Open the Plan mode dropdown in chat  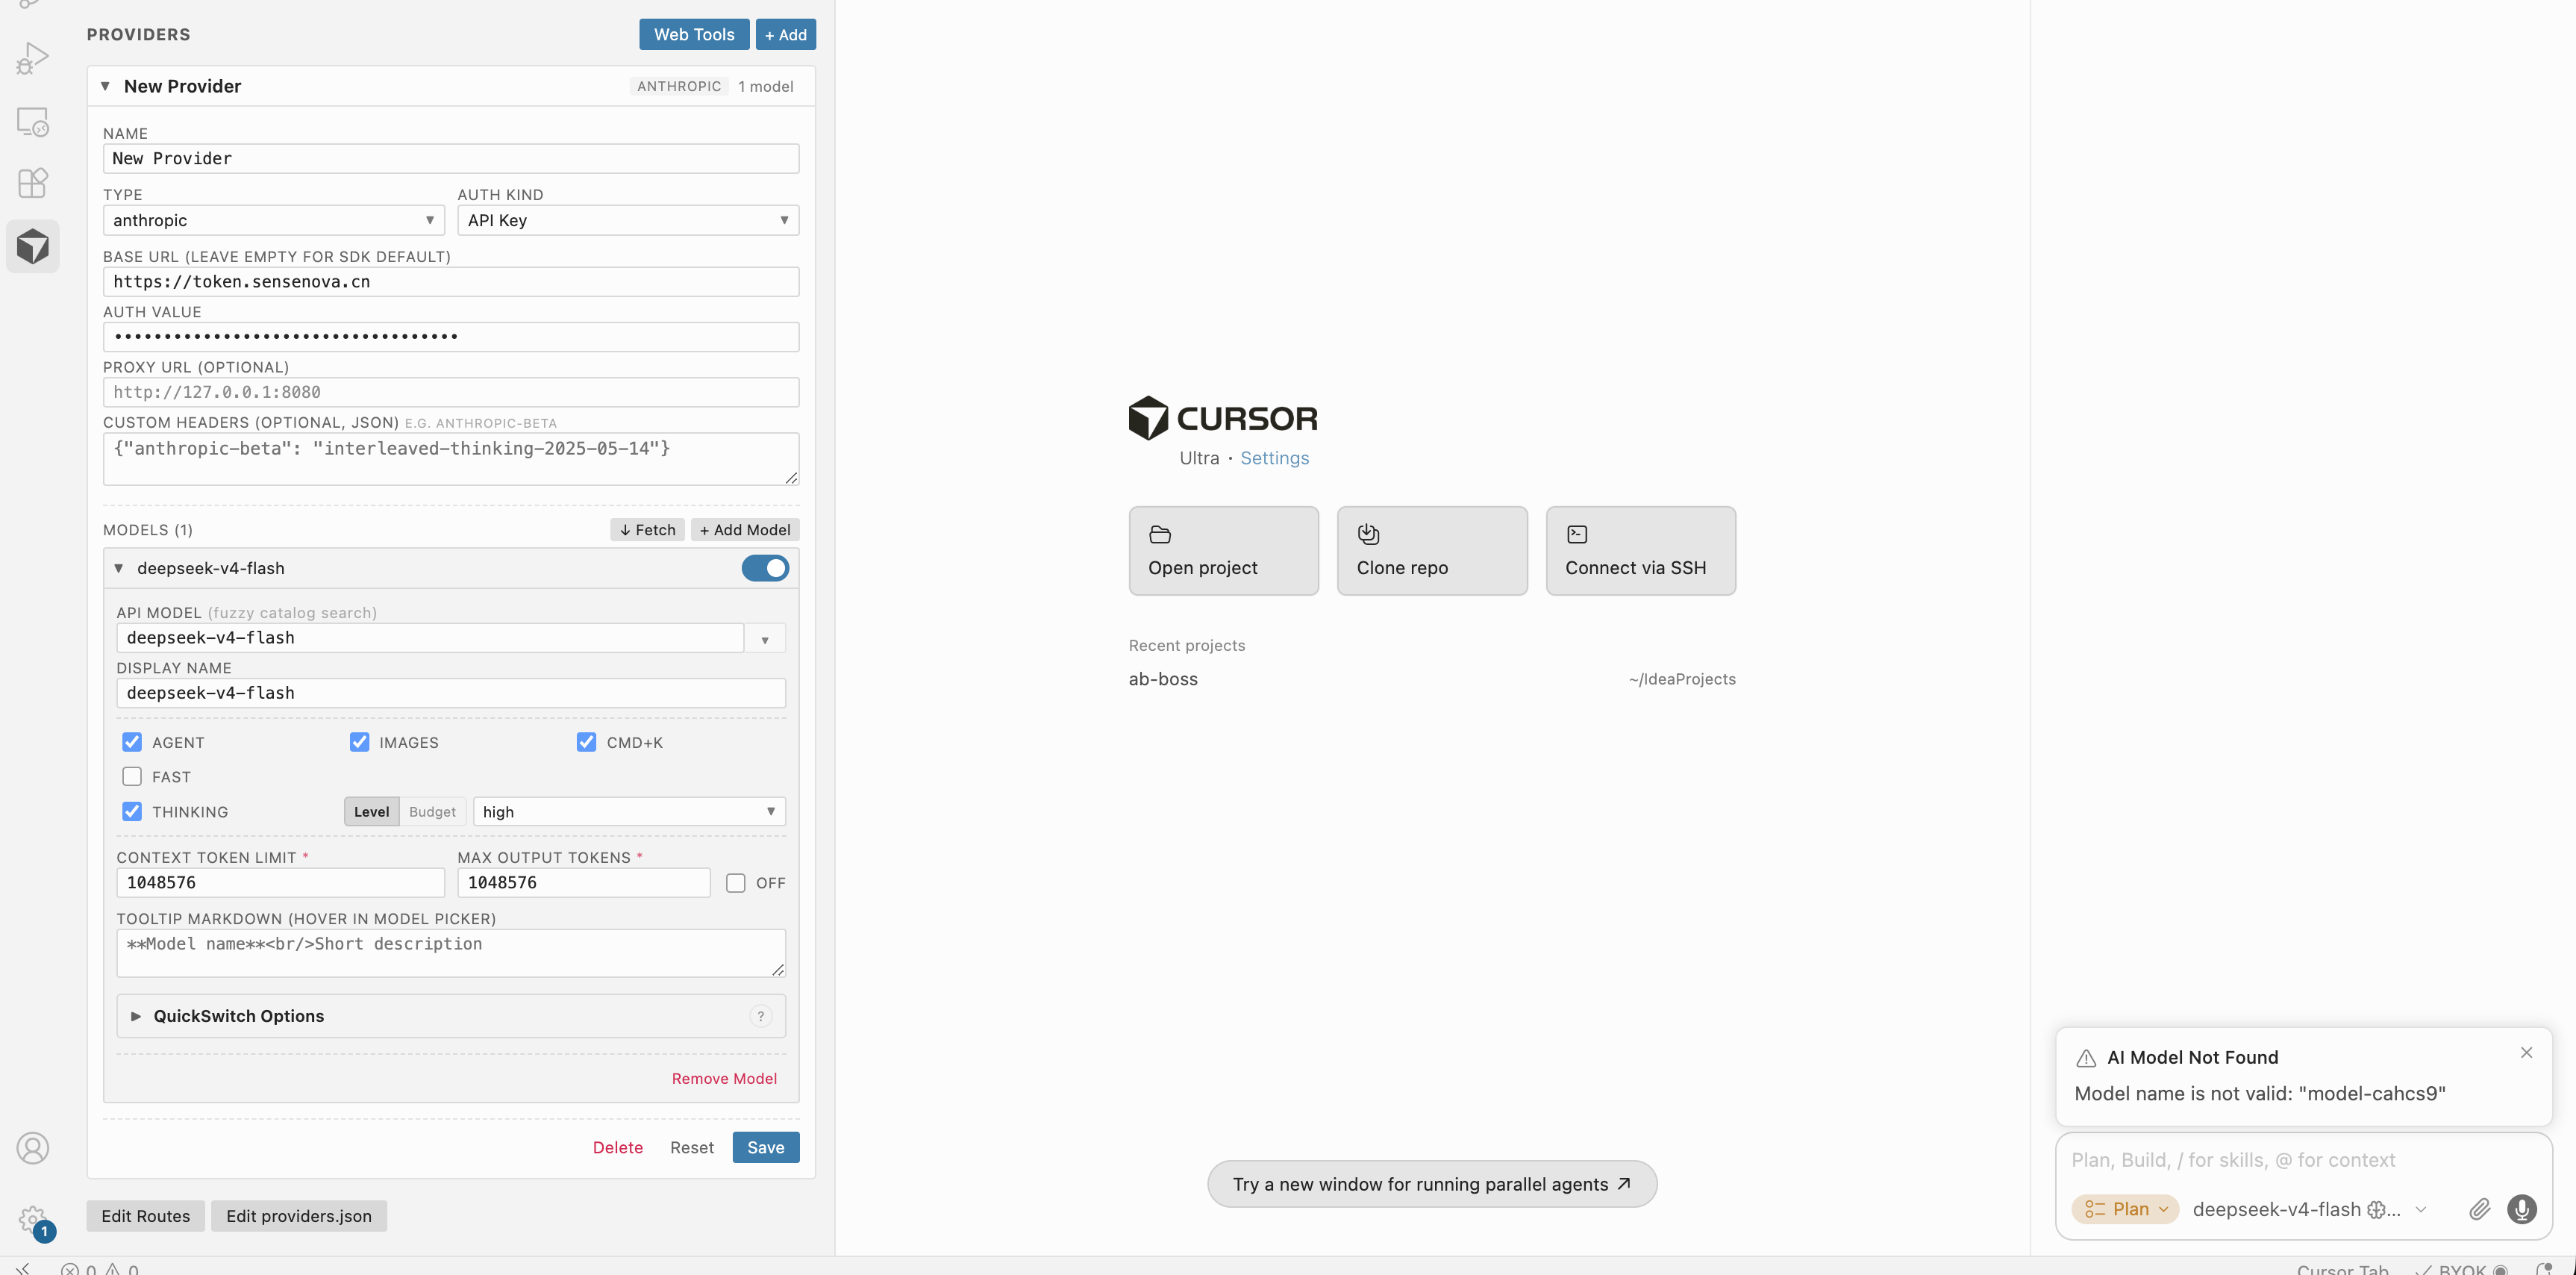click(x=2125, y=1209)
